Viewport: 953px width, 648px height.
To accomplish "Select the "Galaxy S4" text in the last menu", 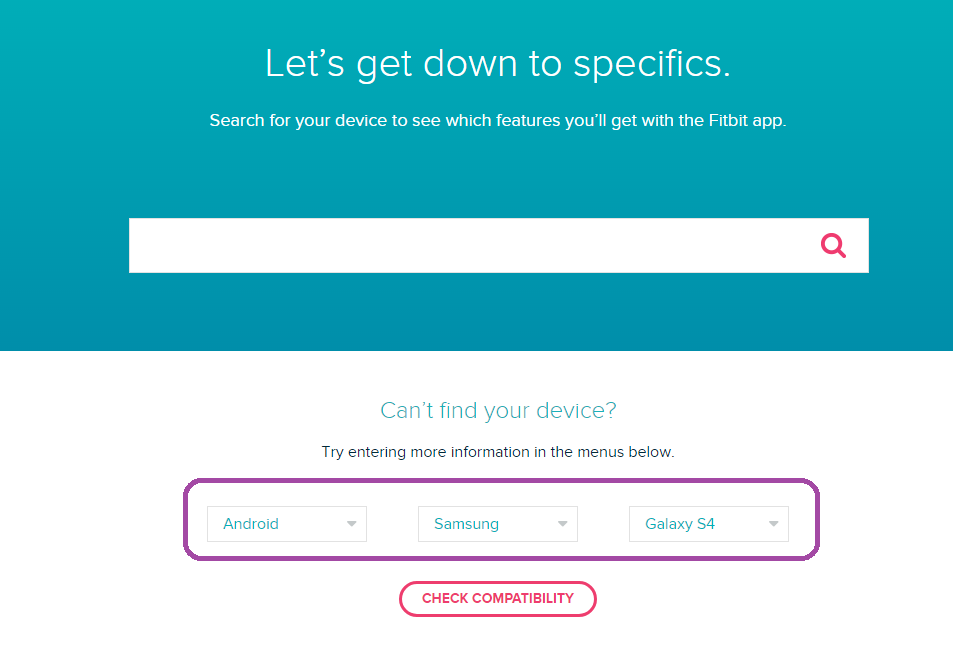I will click(x=680, y=524).
